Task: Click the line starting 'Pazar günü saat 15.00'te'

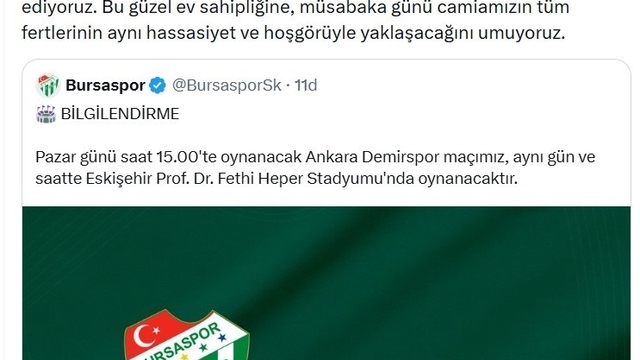Action: tap(315, 157)
